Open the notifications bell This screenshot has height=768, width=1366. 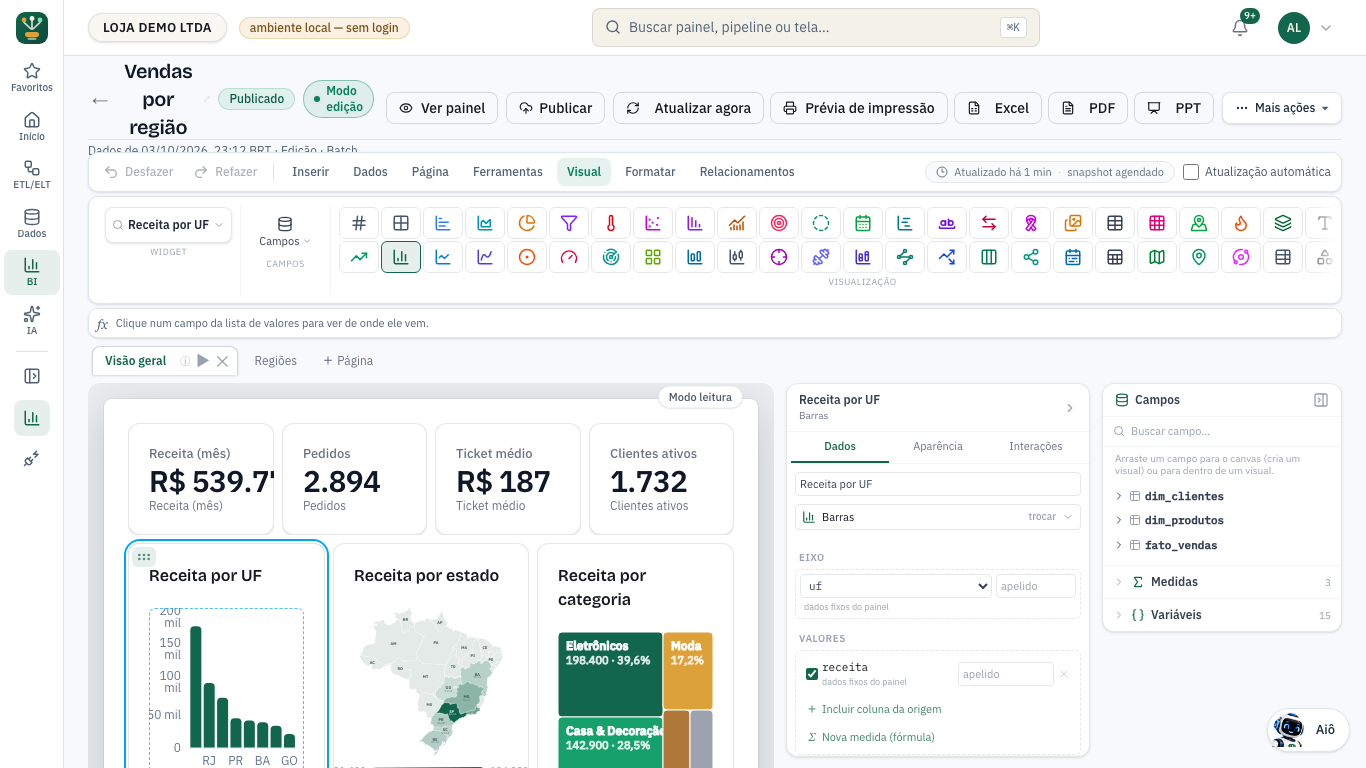(x=1240, y=28)
